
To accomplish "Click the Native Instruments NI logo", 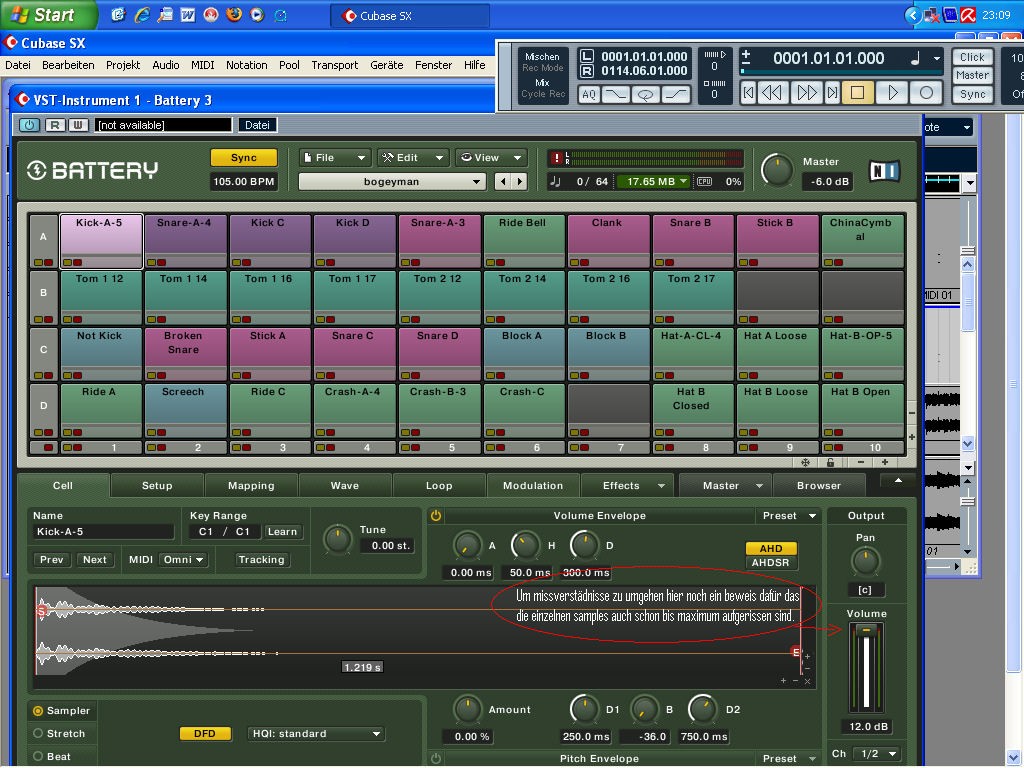I will click(x=885, y=171).
